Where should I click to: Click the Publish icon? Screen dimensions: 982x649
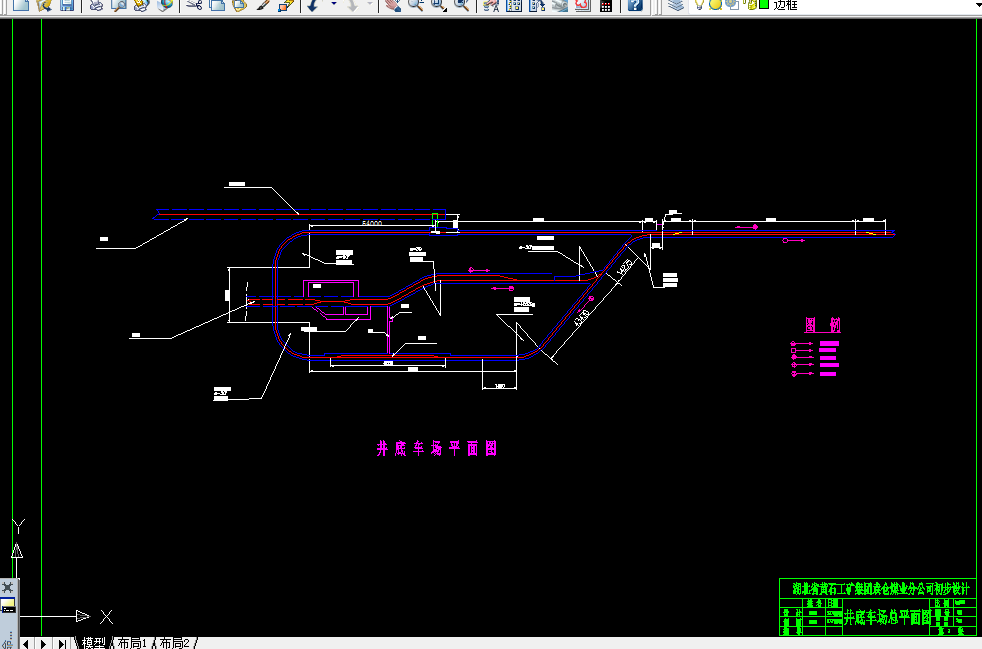142,5
